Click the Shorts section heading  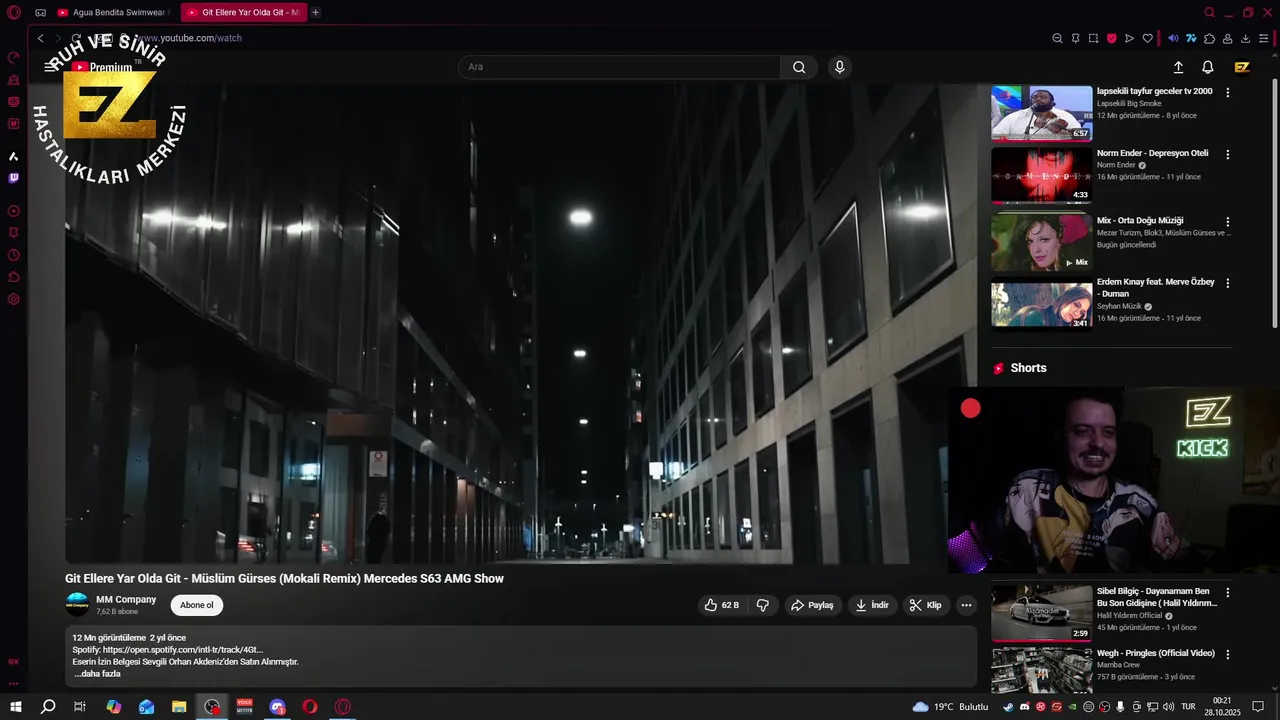click(x=1028, y=368)
